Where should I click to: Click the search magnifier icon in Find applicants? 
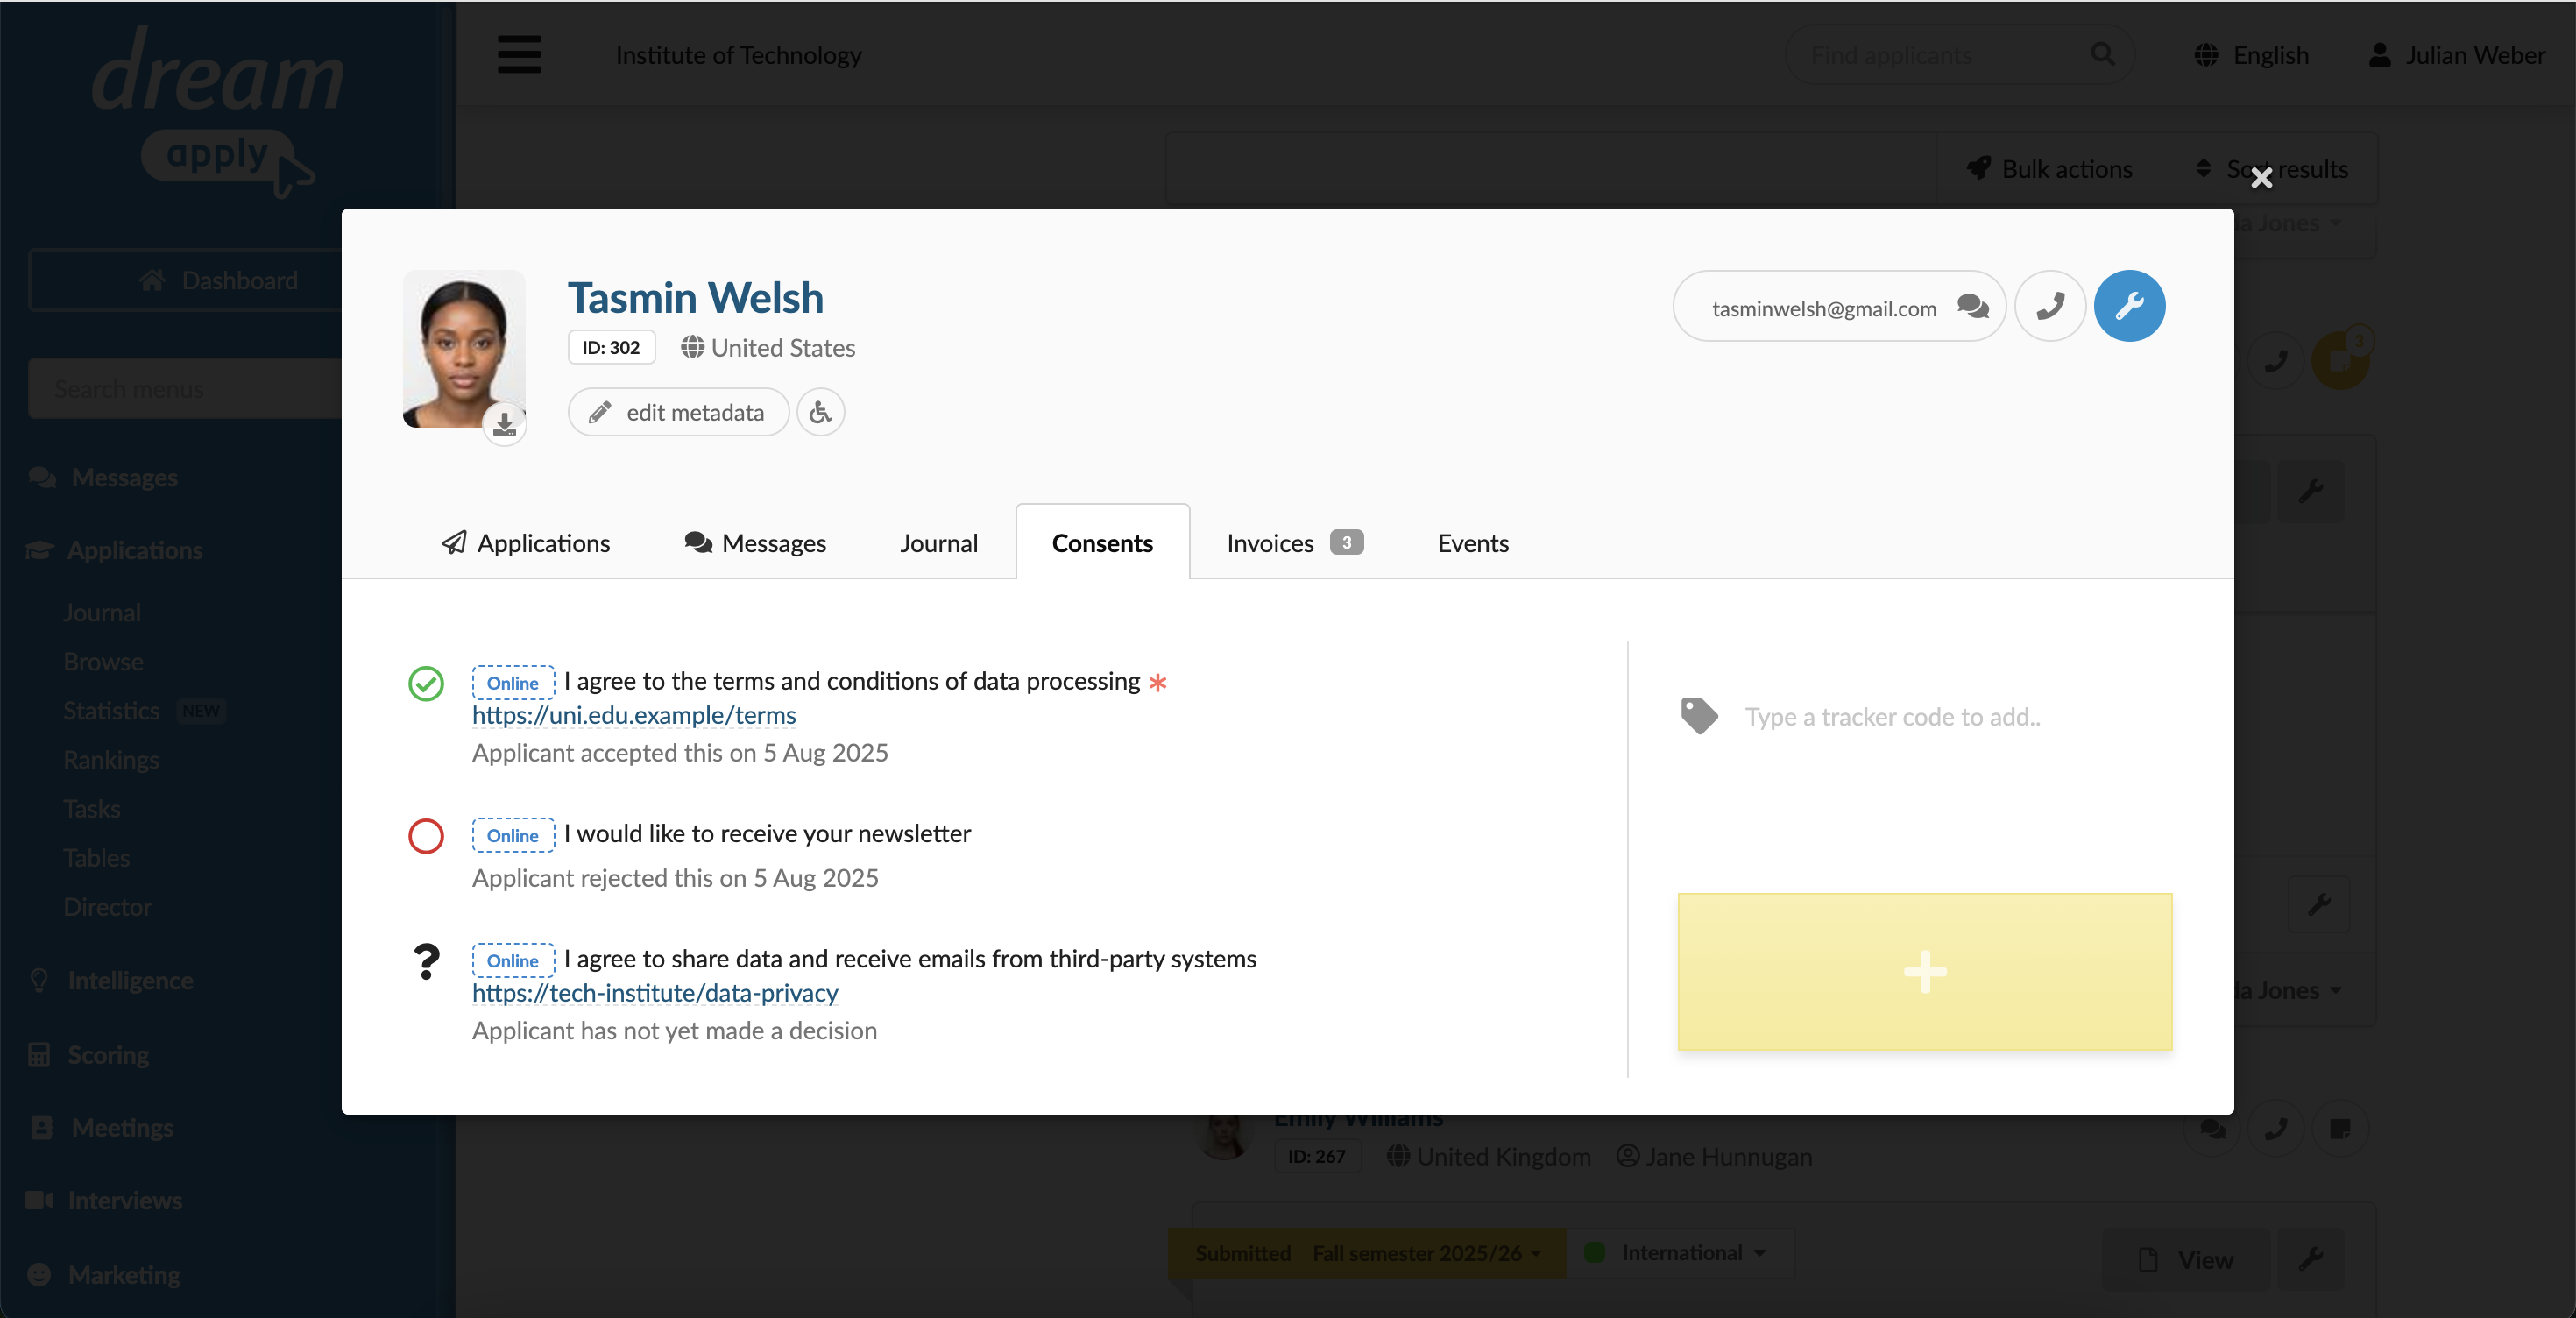click(2102, 54)
